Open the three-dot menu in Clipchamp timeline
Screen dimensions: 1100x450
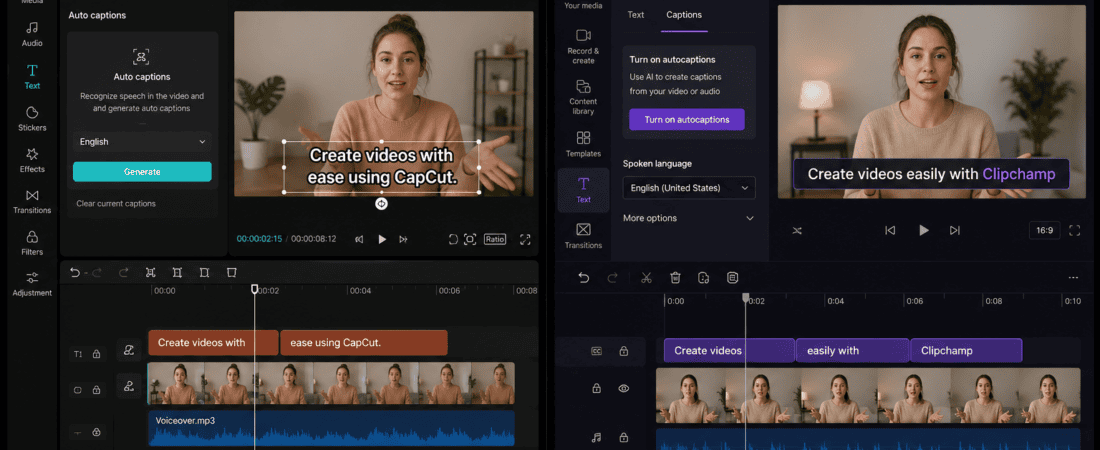coord(1073,278)
